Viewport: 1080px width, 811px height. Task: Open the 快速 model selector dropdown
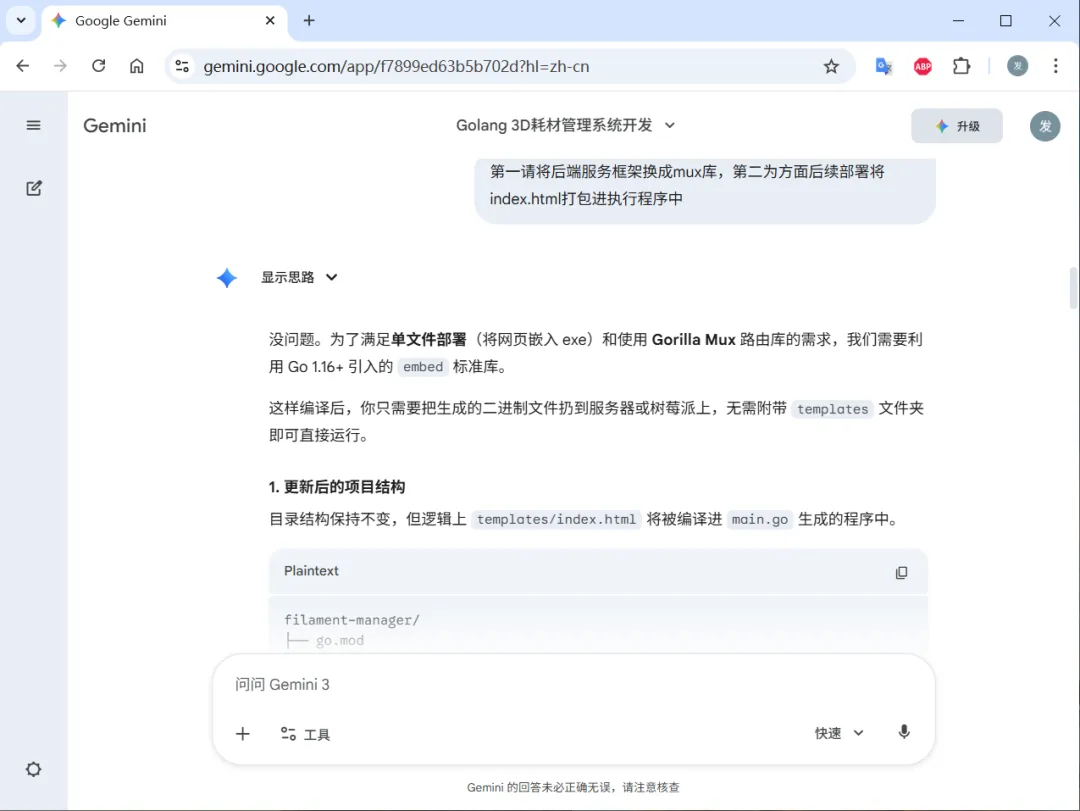point(839,733)
